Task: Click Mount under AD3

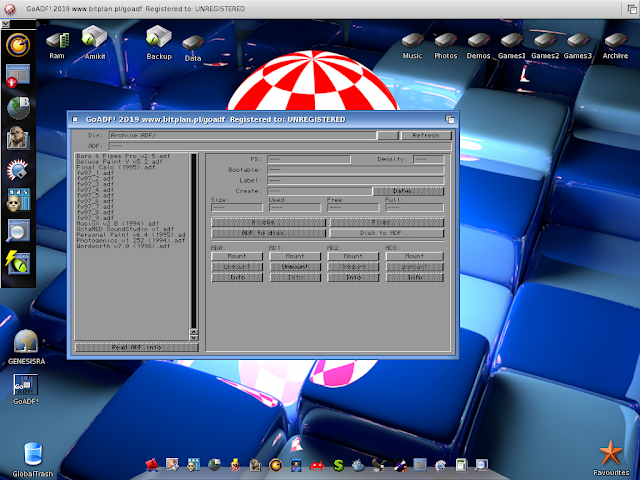Action: coord(414,256)
